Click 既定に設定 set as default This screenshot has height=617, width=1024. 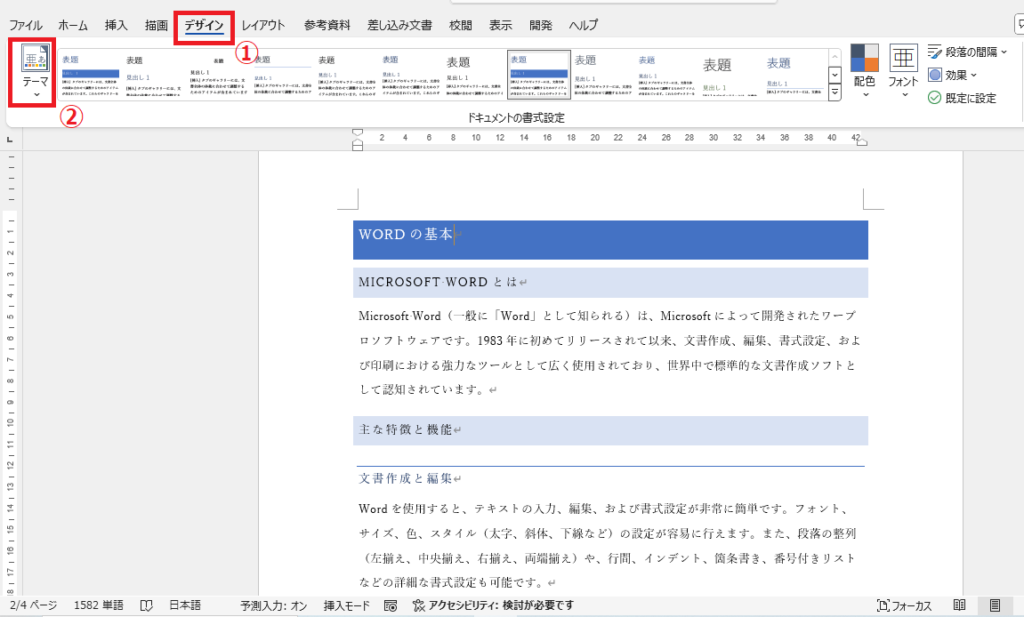point(962,98)
